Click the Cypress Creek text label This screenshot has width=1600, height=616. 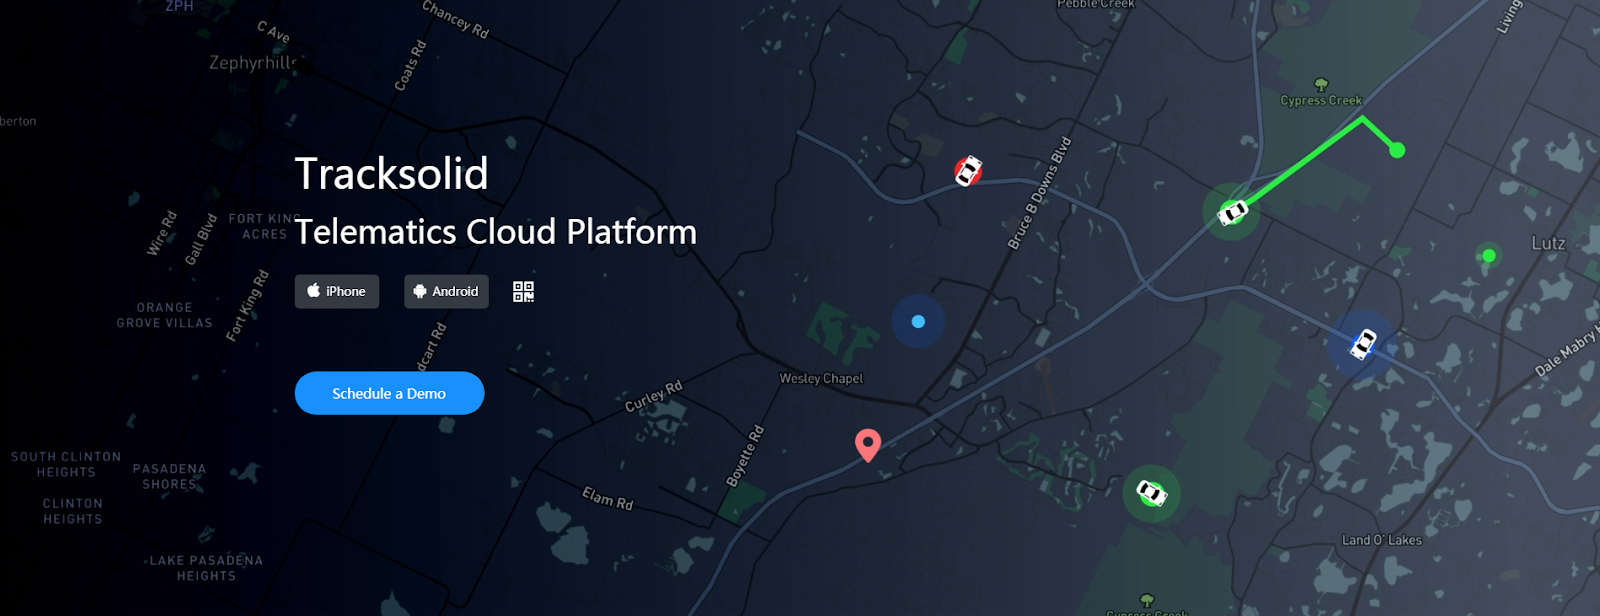click(x=1321, y=100)
